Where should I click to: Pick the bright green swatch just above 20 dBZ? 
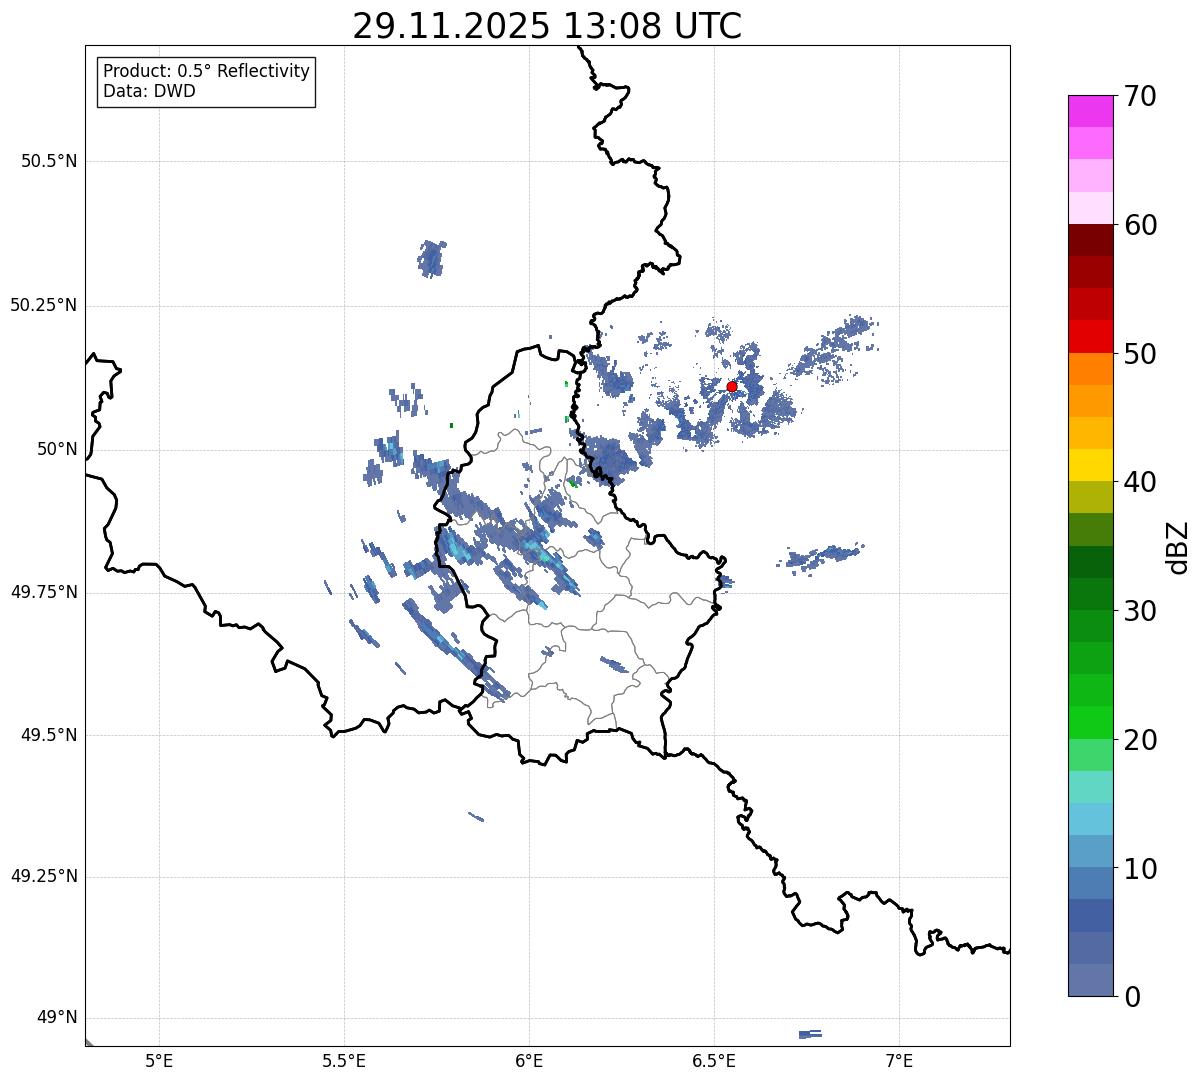tap(1091, 723)
